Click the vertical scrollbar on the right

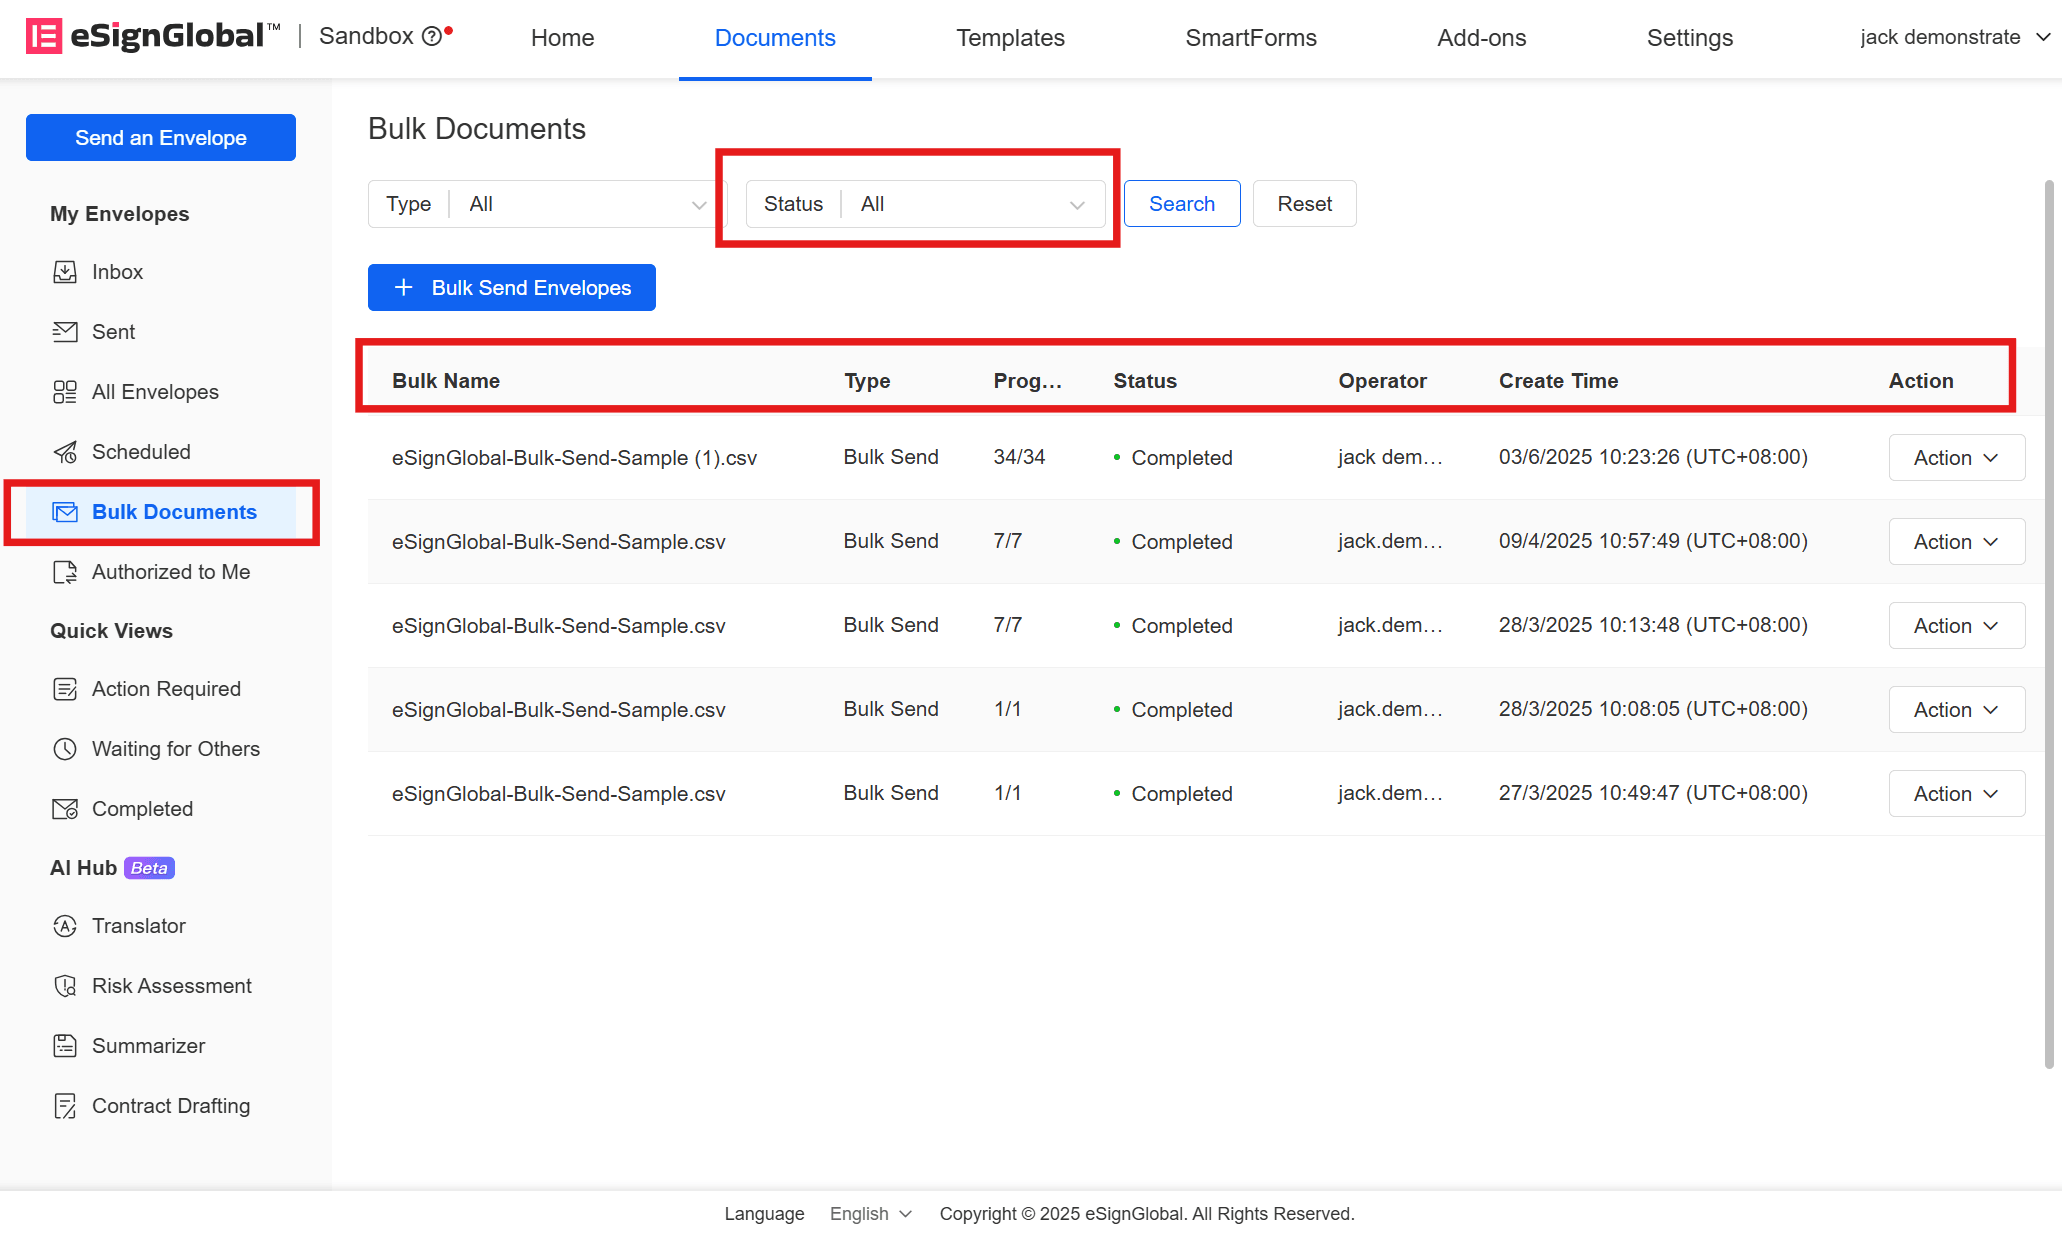[2049, 624]
